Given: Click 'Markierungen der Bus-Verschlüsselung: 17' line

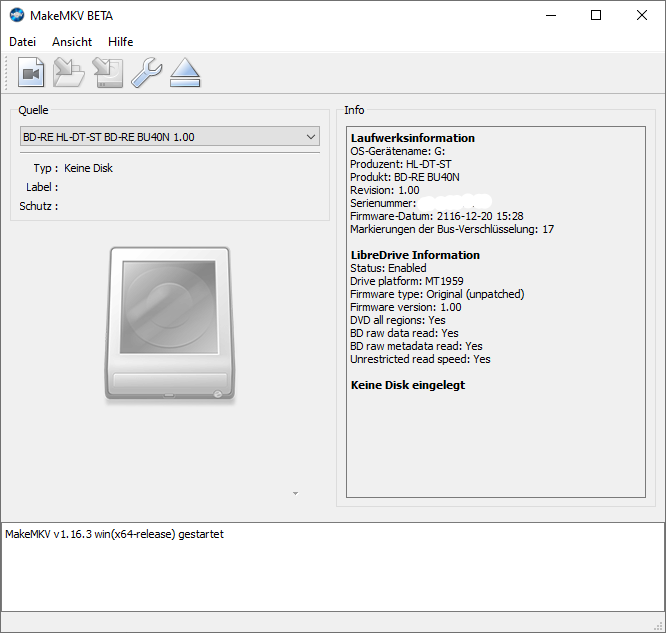Looking at the screenshot, I should (x=452, y=229).
